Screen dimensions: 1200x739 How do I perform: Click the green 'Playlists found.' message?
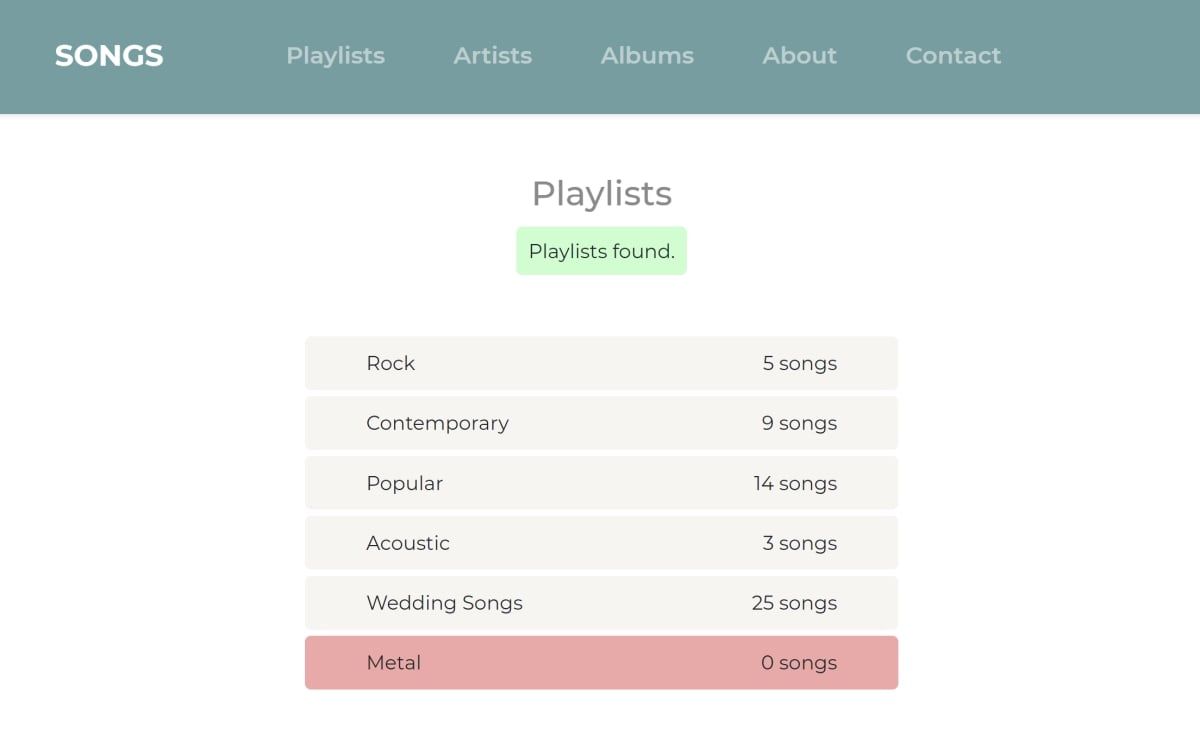coord(601,251)
